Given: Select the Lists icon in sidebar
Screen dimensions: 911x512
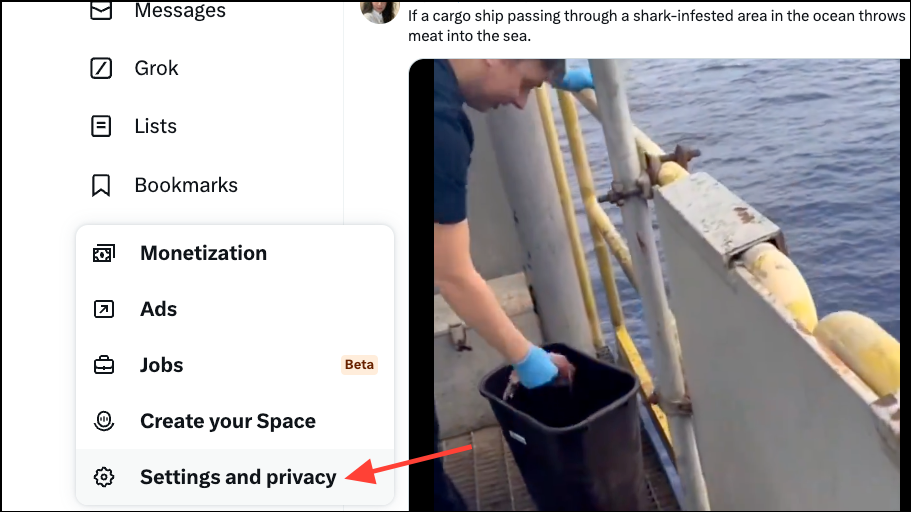Looking at the screenshot, I should pos(101,126).
